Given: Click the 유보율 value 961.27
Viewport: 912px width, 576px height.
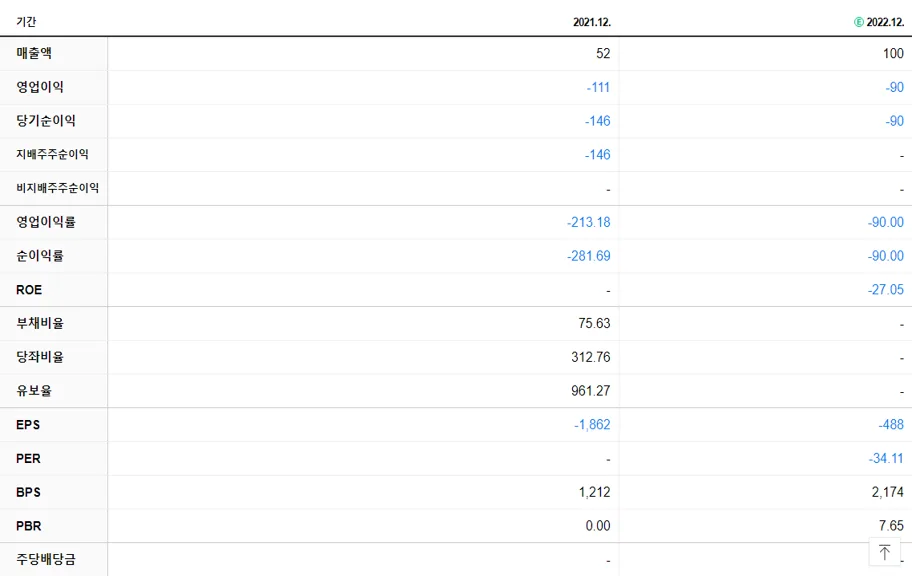Looking at the screenshot, I should tap(591, 391).
